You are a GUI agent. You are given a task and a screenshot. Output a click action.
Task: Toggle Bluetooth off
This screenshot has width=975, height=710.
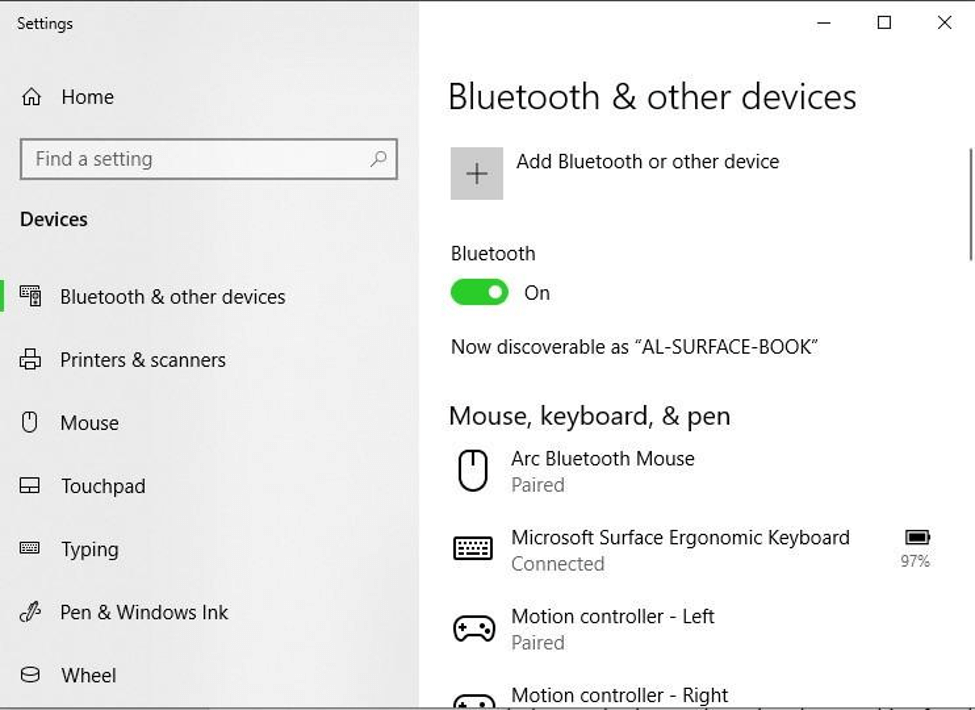click(x=479, y=292)
